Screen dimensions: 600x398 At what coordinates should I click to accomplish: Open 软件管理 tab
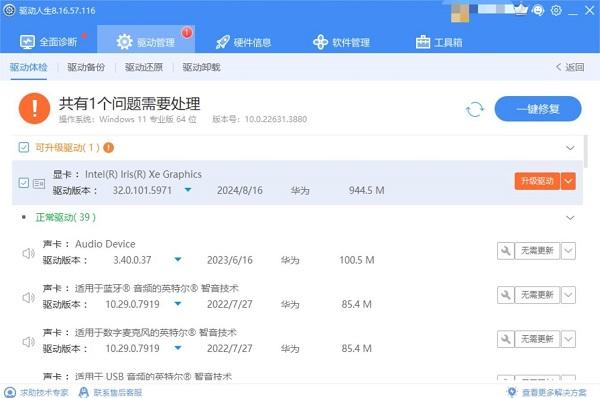(341, 42)
